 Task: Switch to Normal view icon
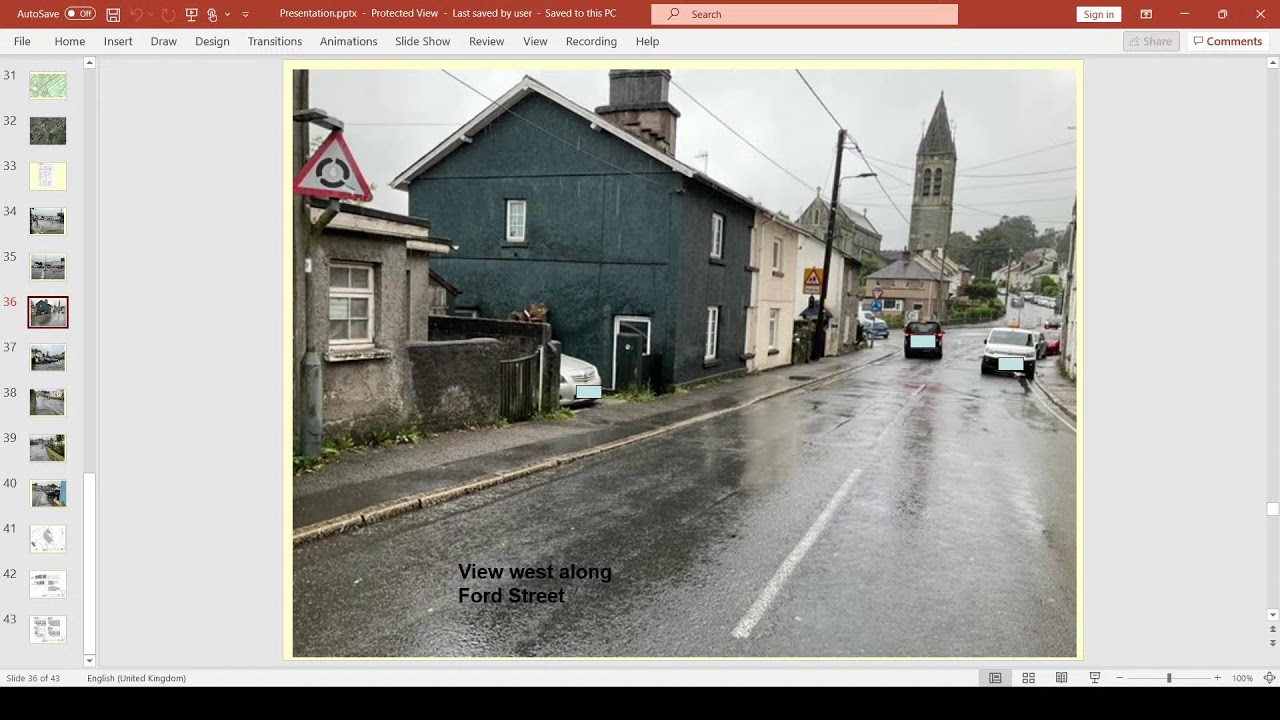point(995,678)
